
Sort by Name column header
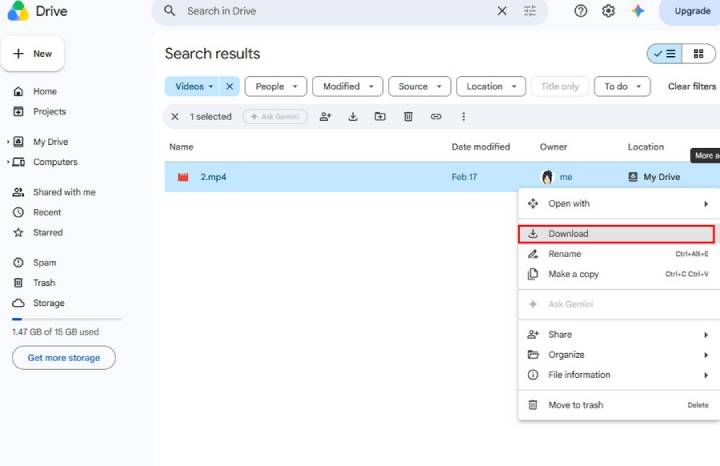coord(181,147)
